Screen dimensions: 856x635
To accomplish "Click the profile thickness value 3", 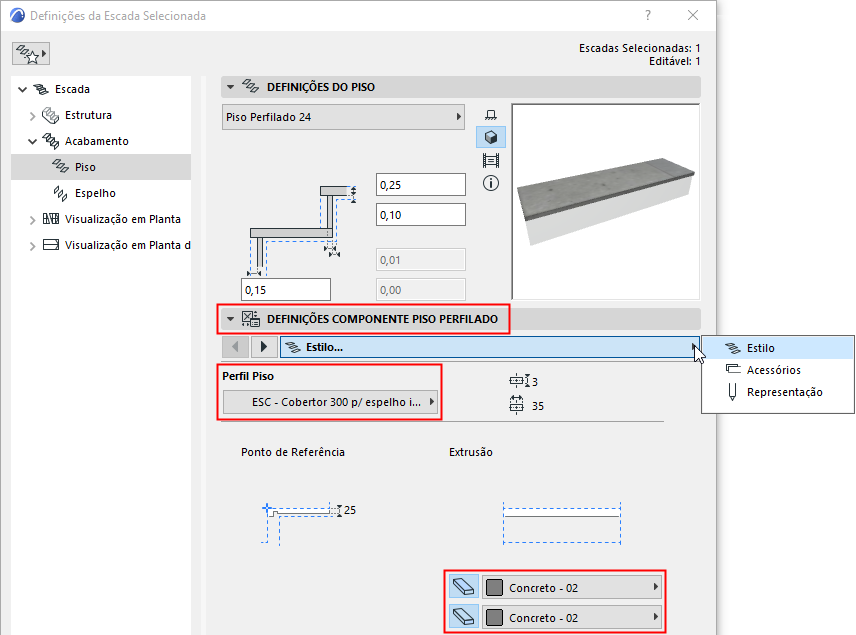I will pyautogui.click(x=535, y=381).
